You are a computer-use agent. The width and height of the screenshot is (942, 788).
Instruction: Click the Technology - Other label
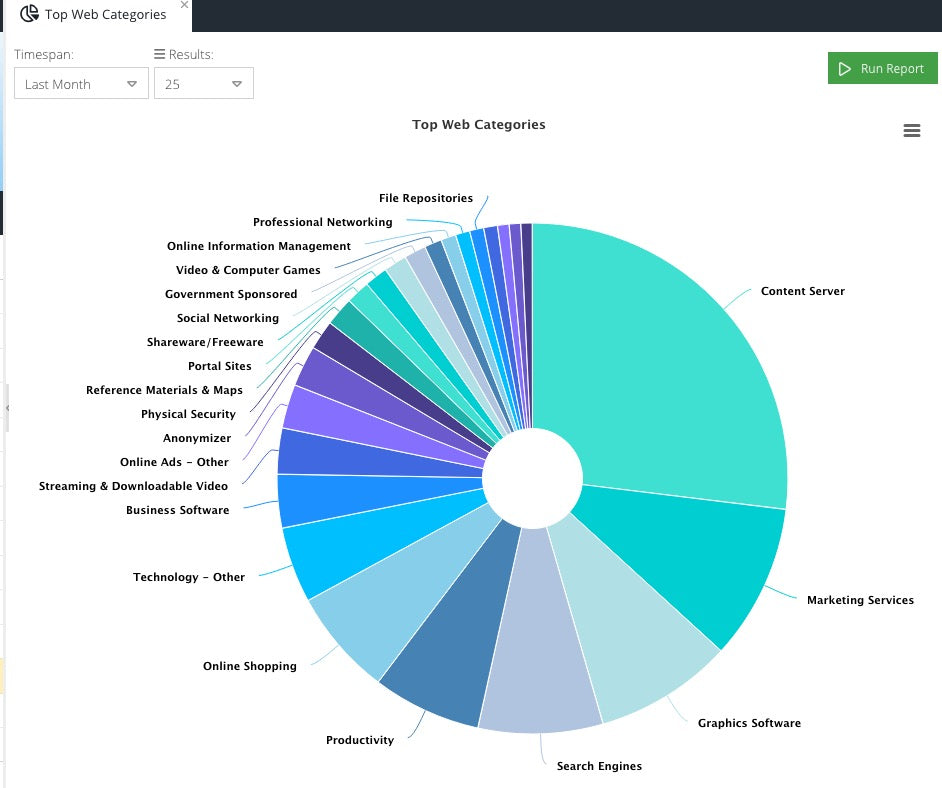189,577
